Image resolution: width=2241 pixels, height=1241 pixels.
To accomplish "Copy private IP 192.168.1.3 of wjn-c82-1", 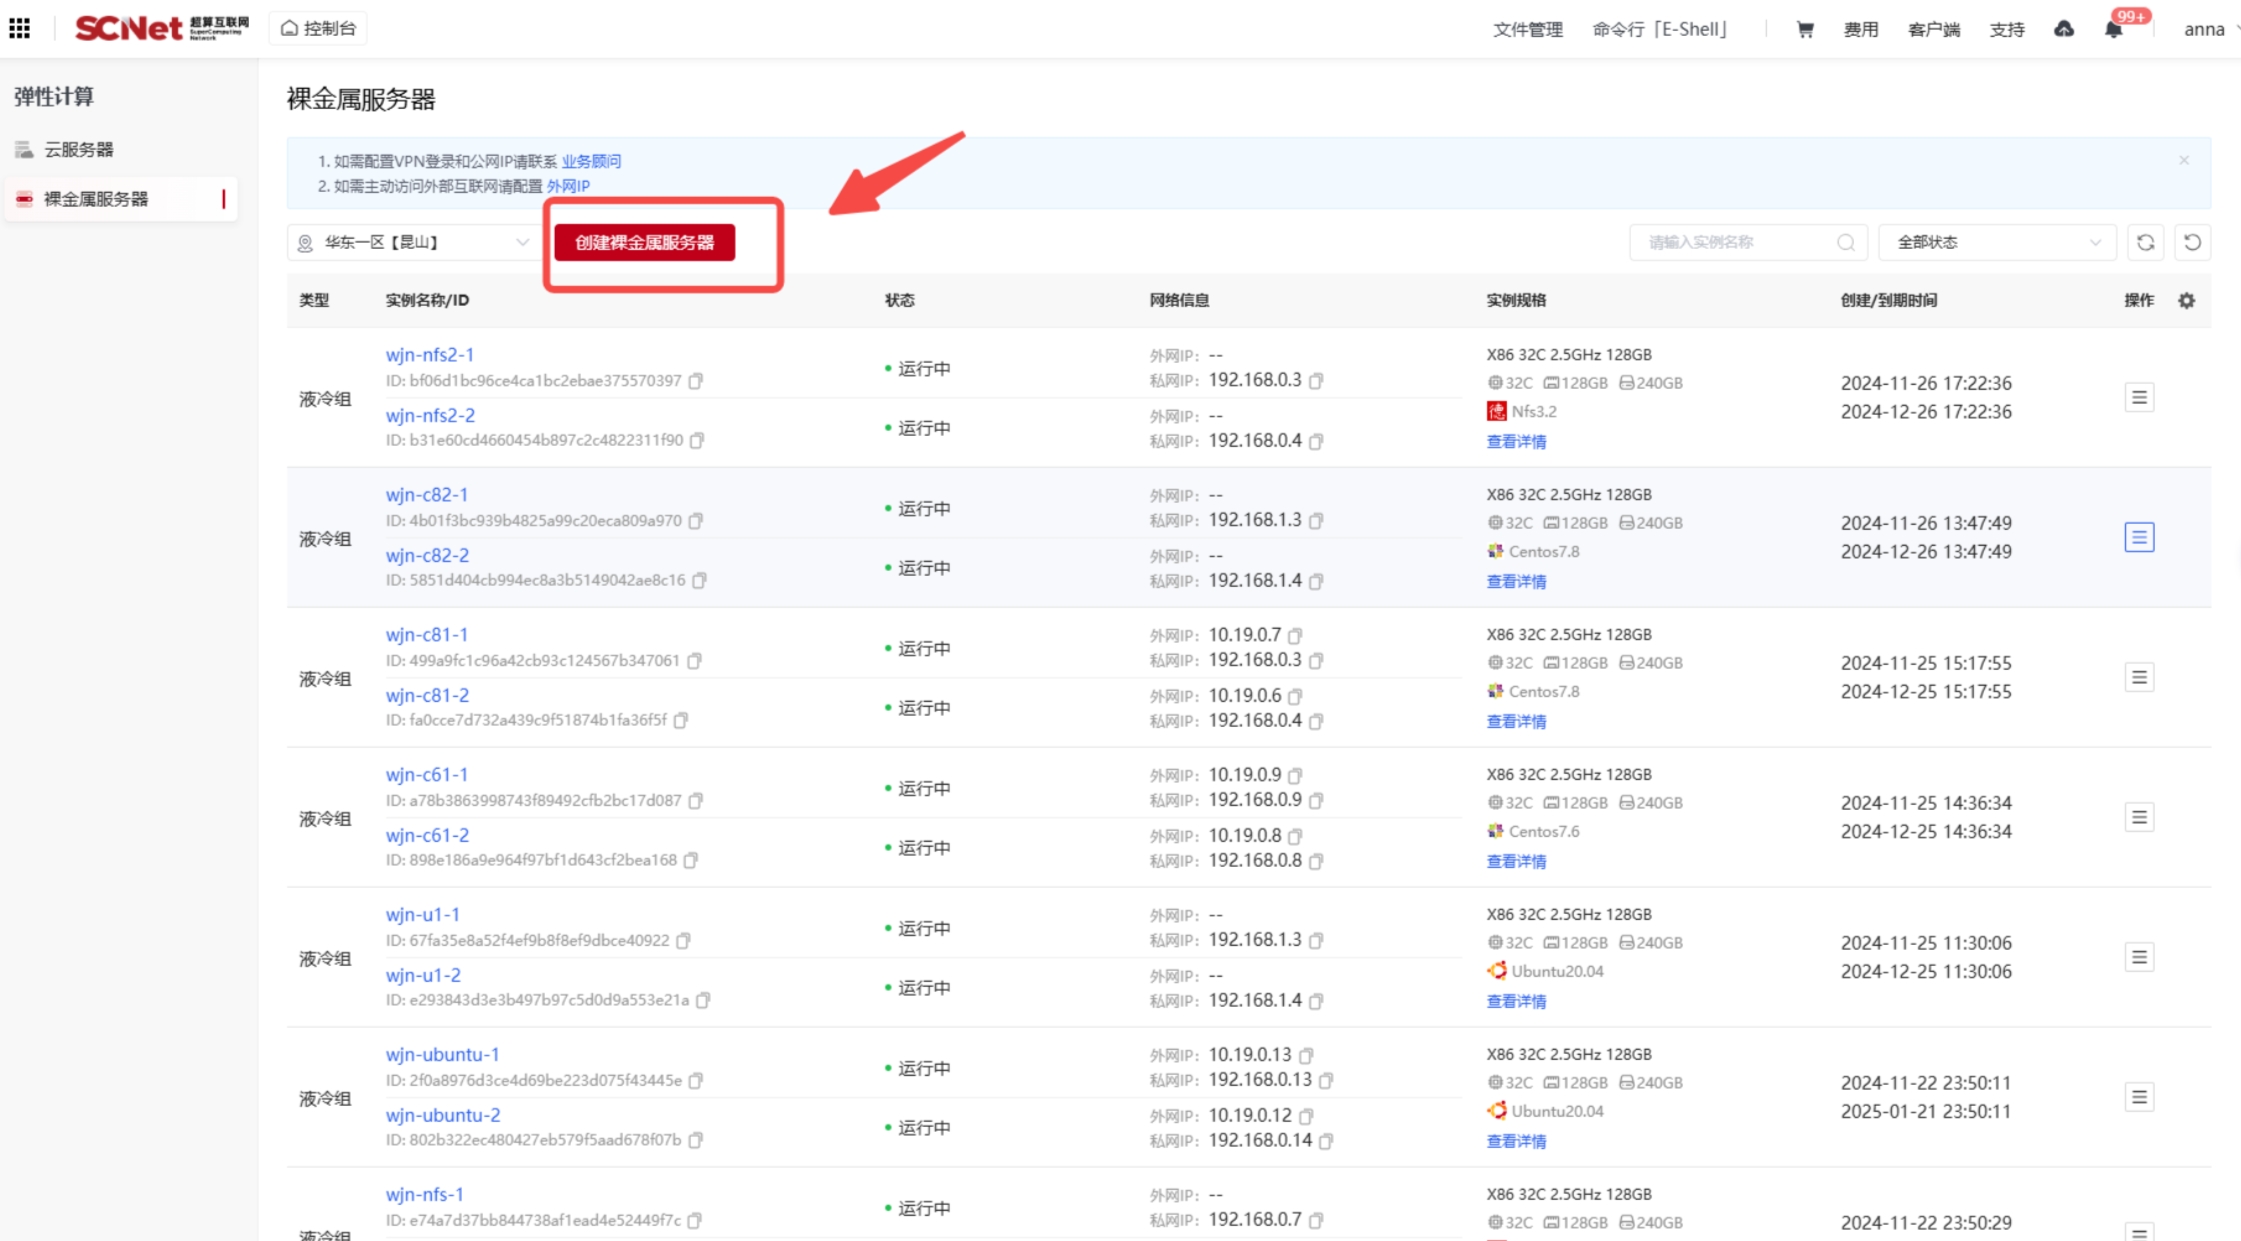I will [x=1317, y=521].
